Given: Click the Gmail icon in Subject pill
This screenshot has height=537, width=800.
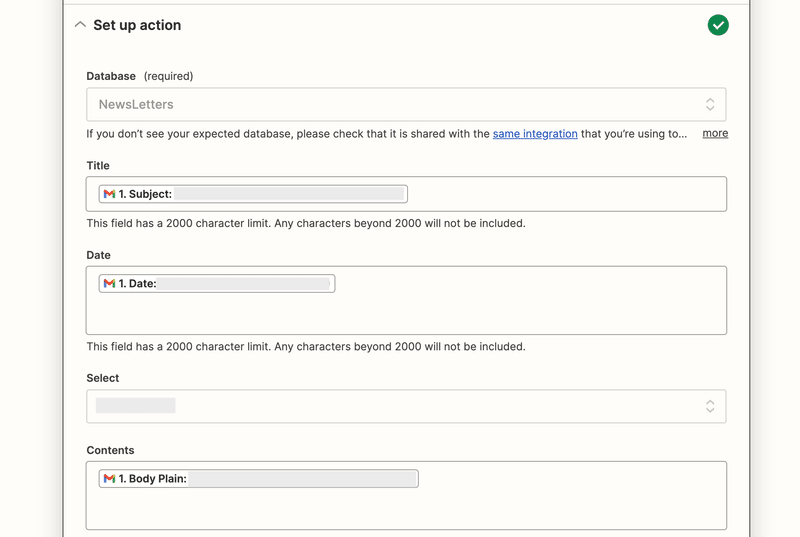Looking at the screenshot, I should [109, 194].
